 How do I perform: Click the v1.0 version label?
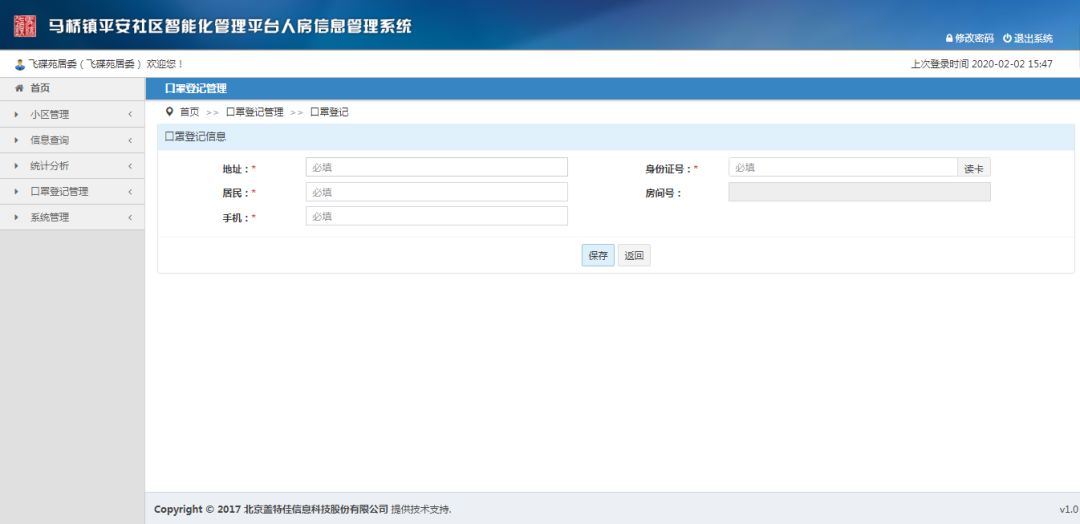click(1068, 510)
